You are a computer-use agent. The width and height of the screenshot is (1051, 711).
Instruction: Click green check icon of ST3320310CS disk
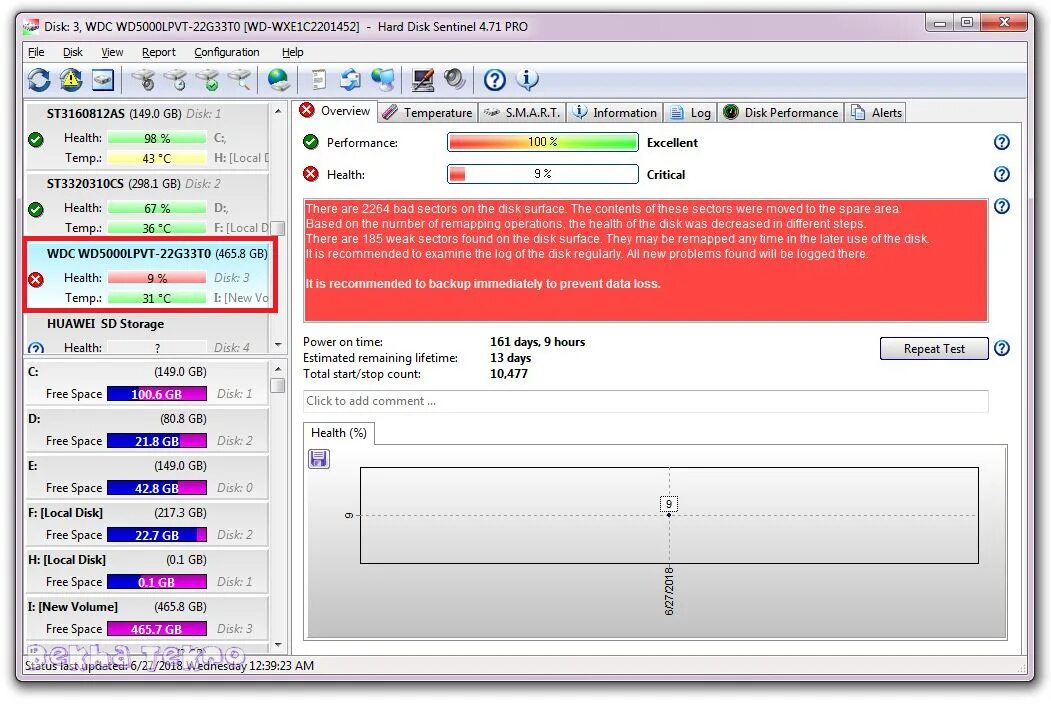[x=36, y=209]
